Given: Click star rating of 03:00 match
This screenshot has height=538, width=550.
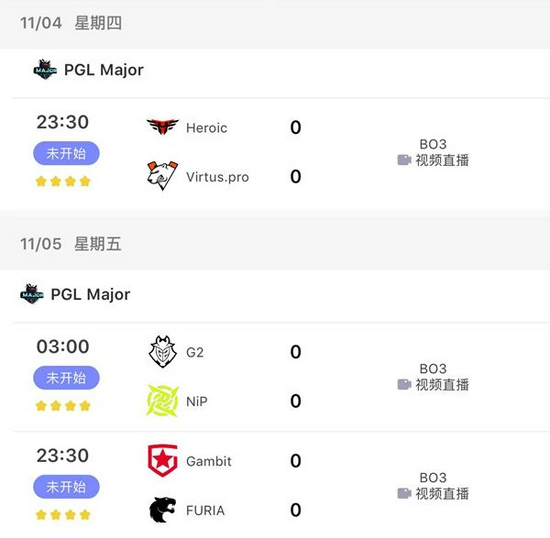Looking at the screenshot, I should 63,406.
